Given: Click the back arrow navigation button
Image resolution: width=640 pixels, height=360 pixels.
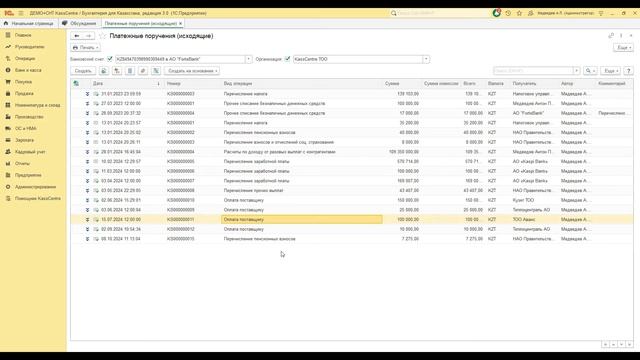Looking at the screenshot, I should [77, 36].
